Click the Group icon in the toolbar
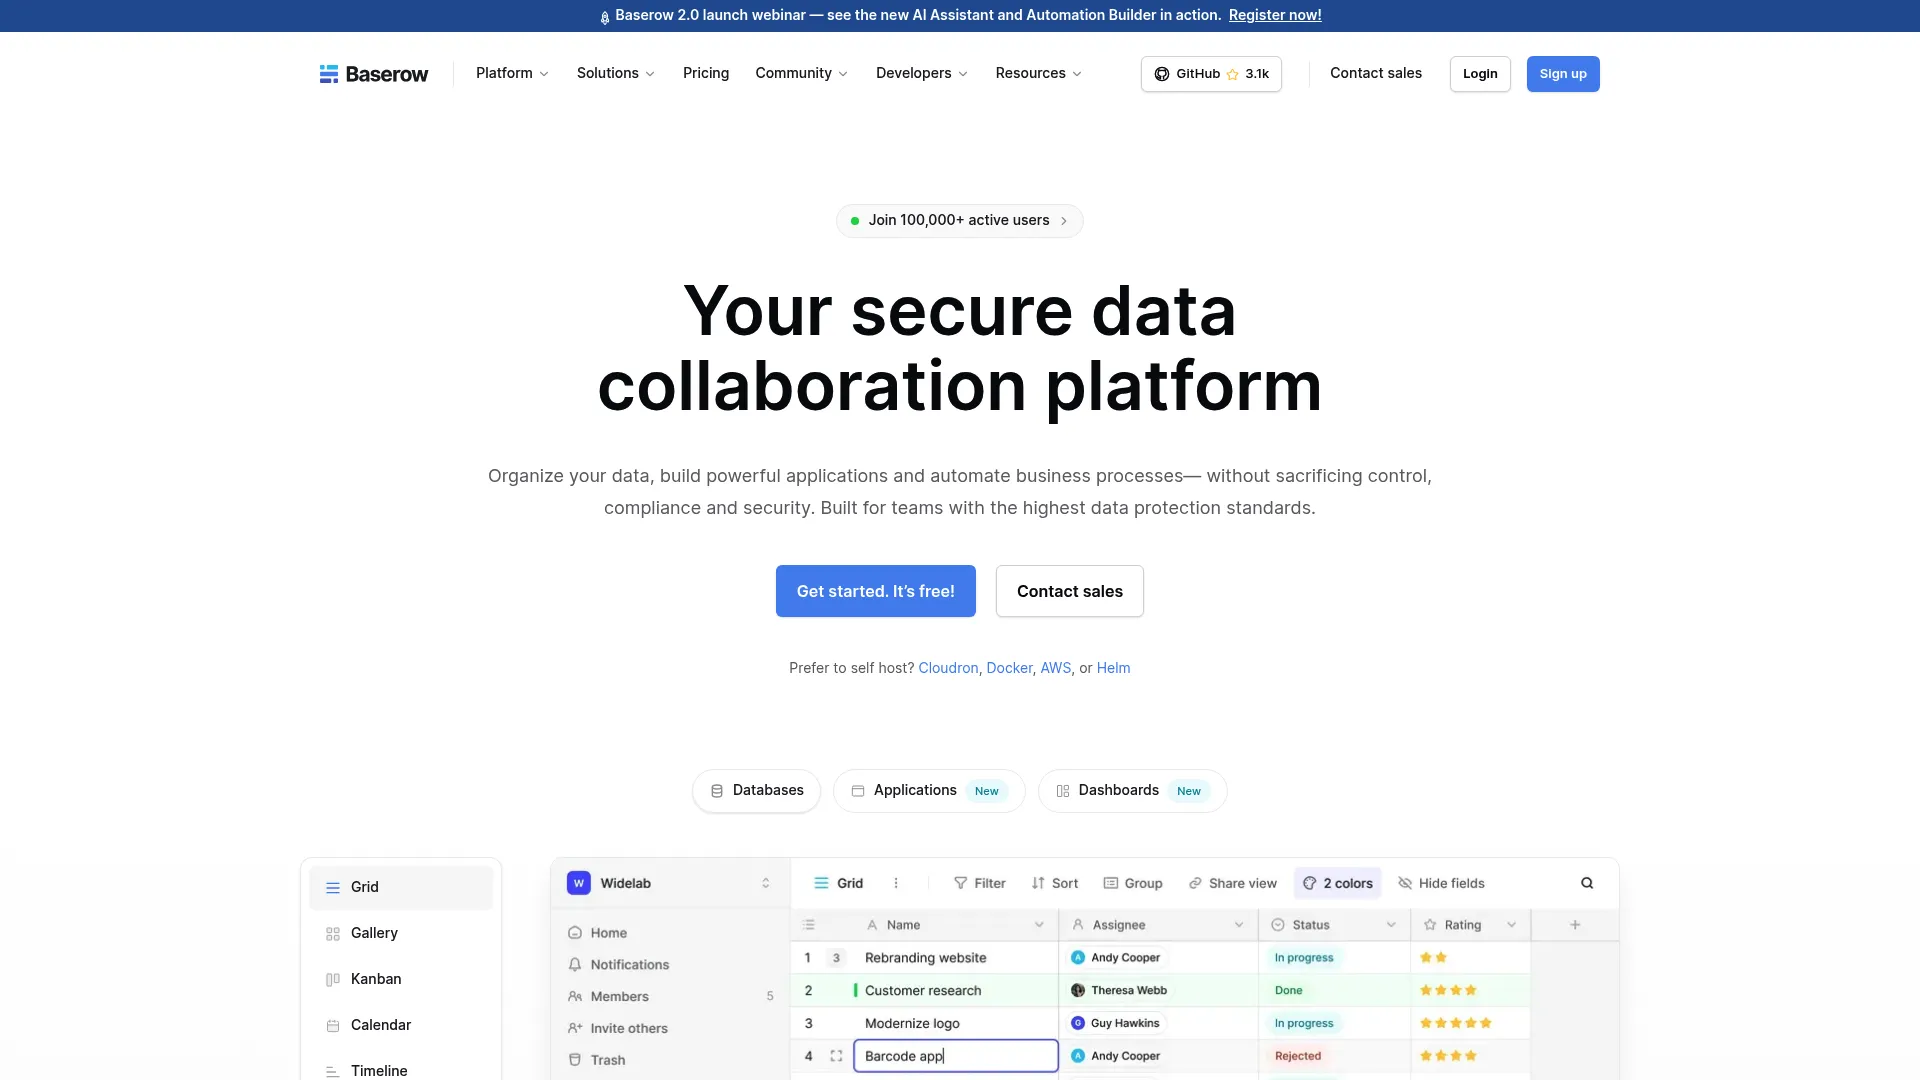1920x1080 pixels. pyautogui.click(x=1110, y=883)
